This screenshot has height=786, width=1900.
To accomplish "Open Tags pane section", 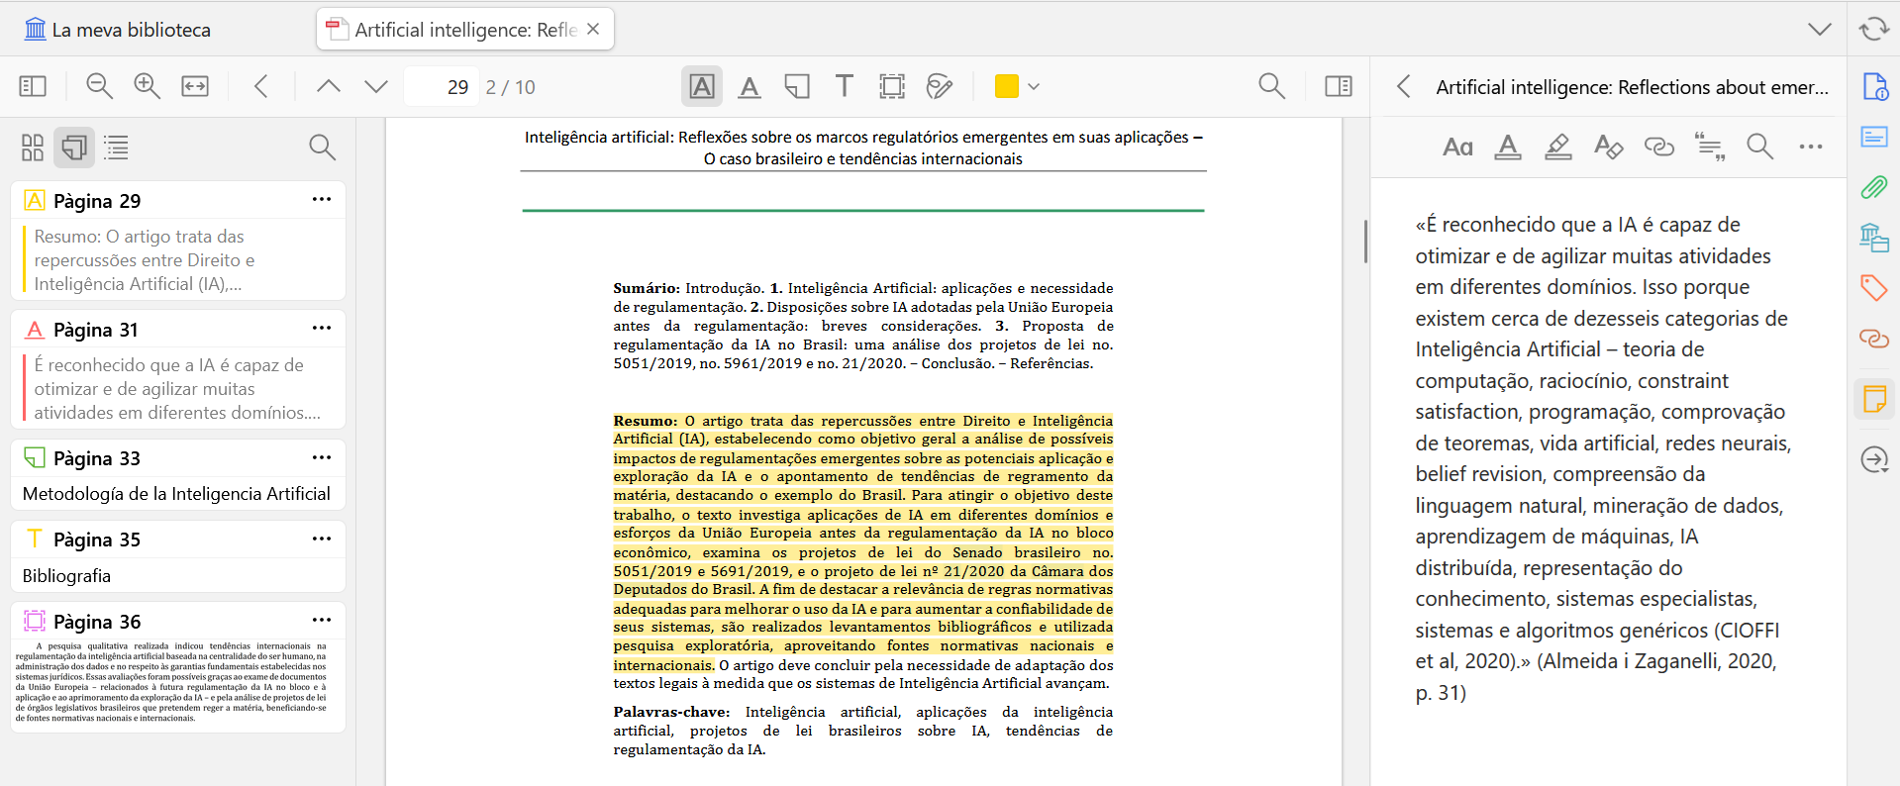I will [1874, 288].
